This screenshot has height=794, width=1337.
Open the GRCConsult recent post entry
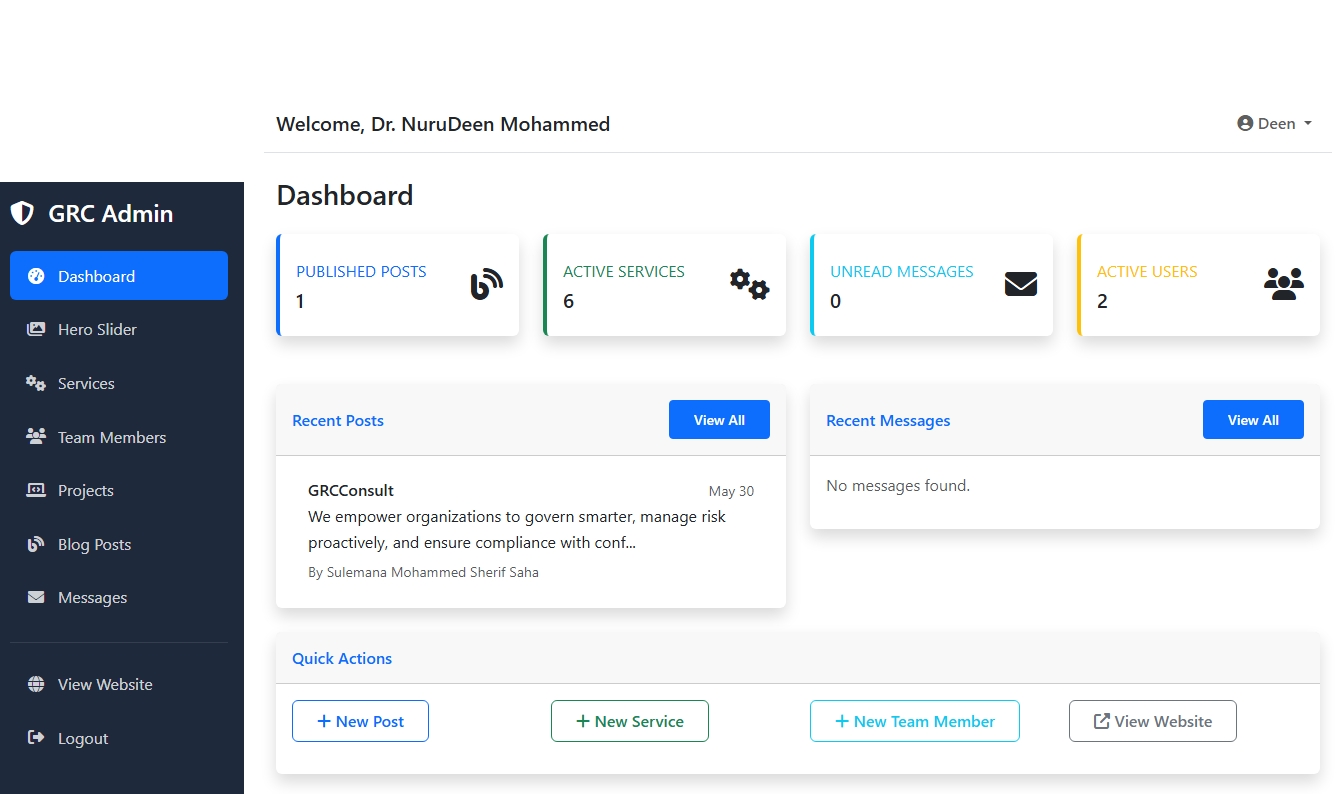coord(351,491)
